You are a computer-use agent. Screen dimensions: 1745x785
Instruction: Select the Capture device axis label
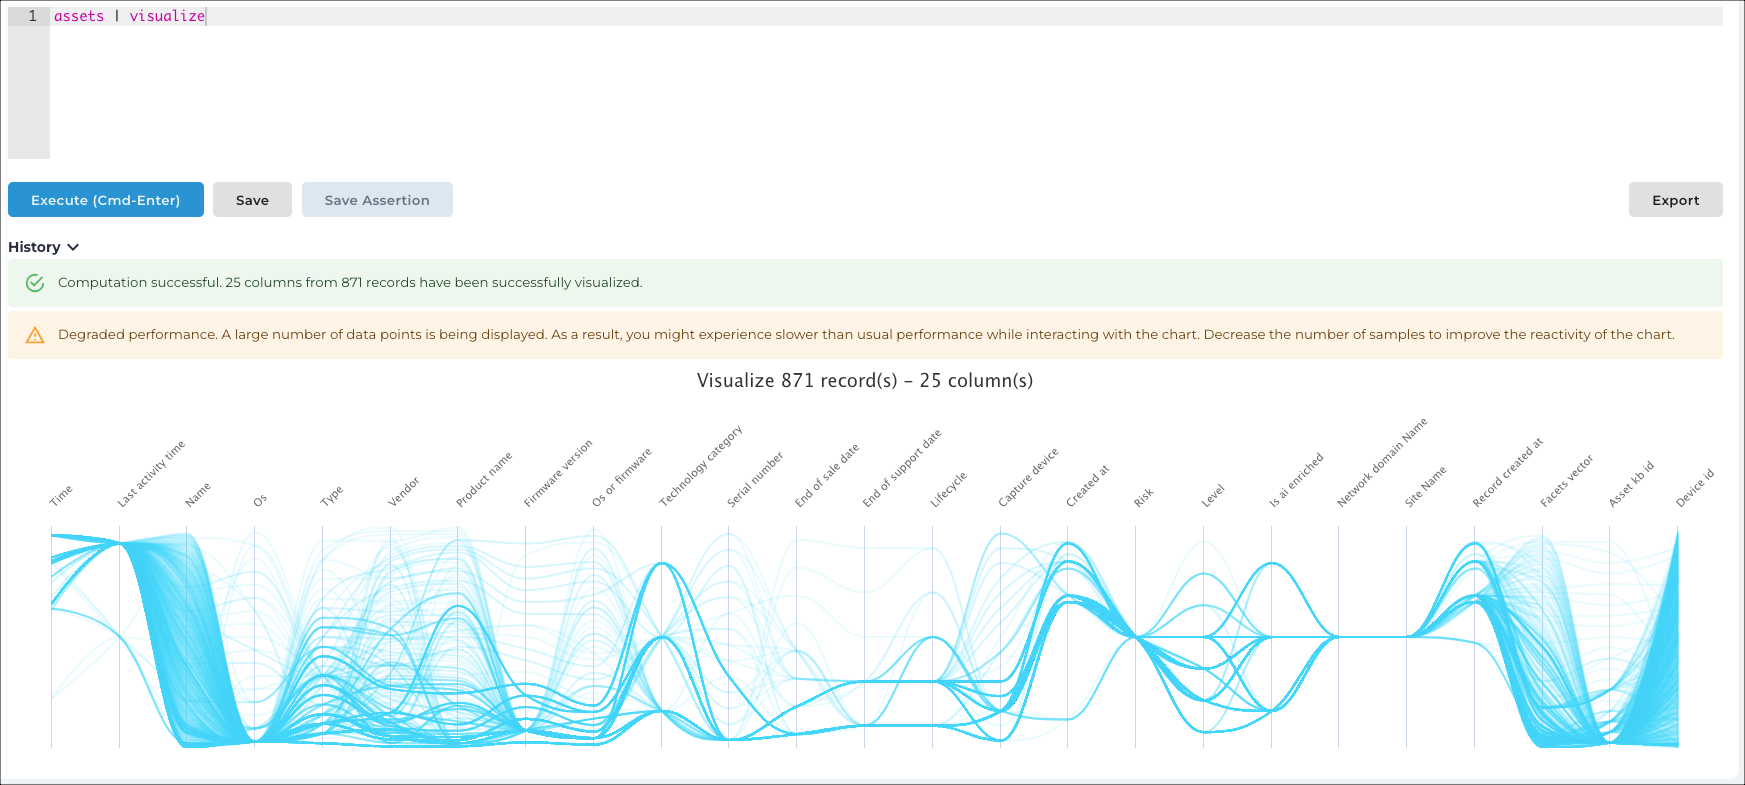click(x=1028, y=478)
